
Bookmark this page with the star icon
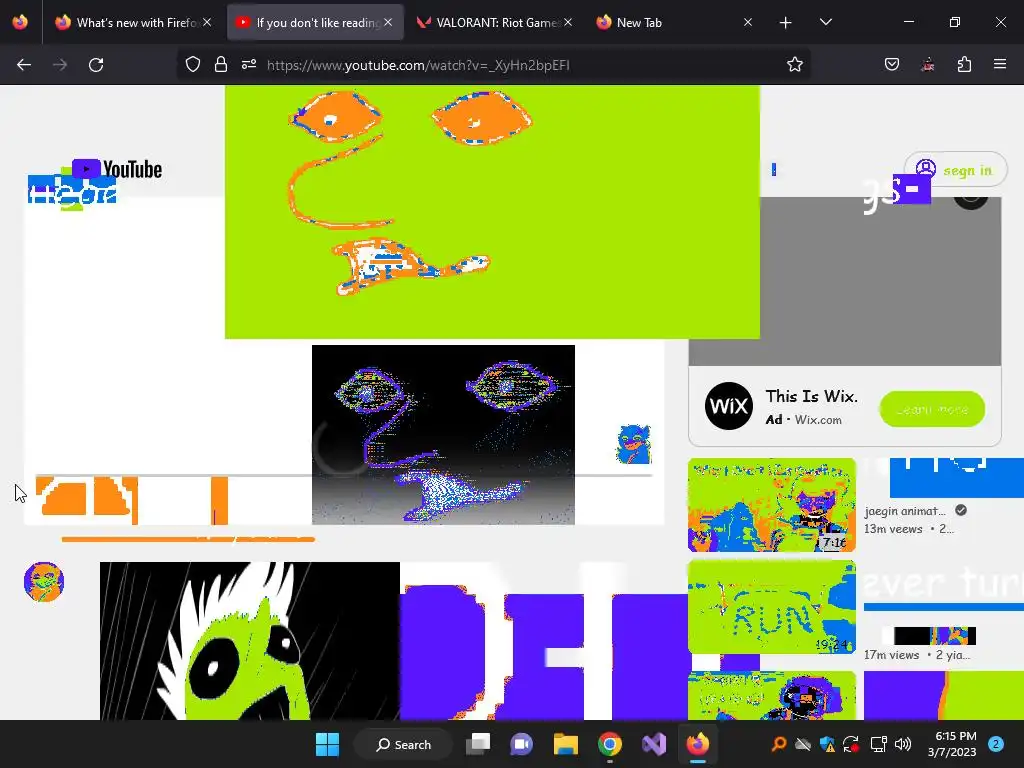click(794, 64)
